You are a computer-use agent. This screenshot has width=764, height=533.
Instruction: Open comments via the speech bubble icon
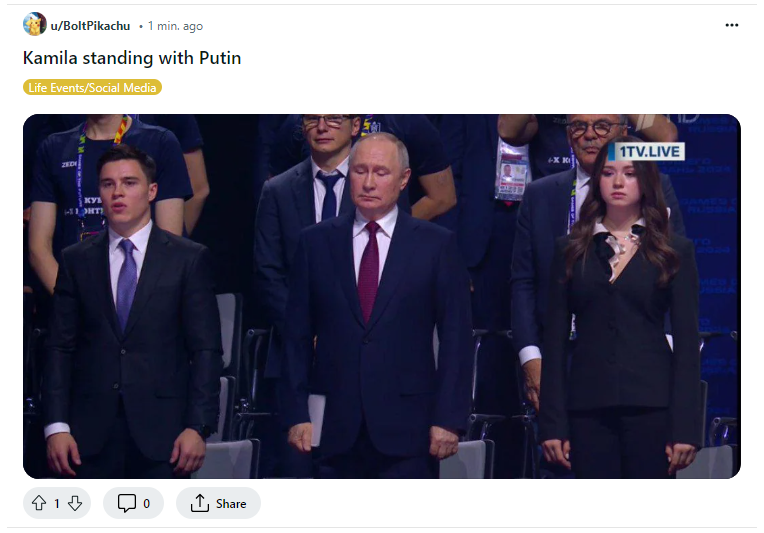click(x=127, y=503)
